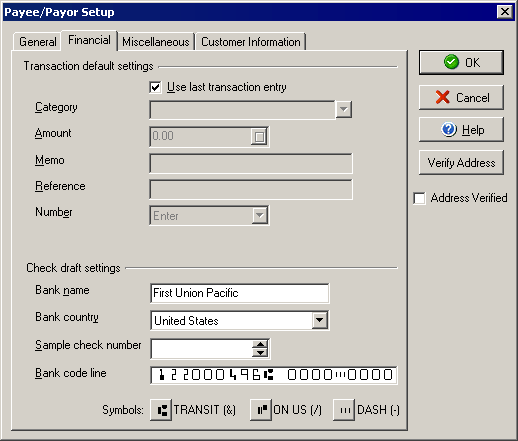Click into the Bank name field
Viewport: 518px width, 441px height.
240,293
